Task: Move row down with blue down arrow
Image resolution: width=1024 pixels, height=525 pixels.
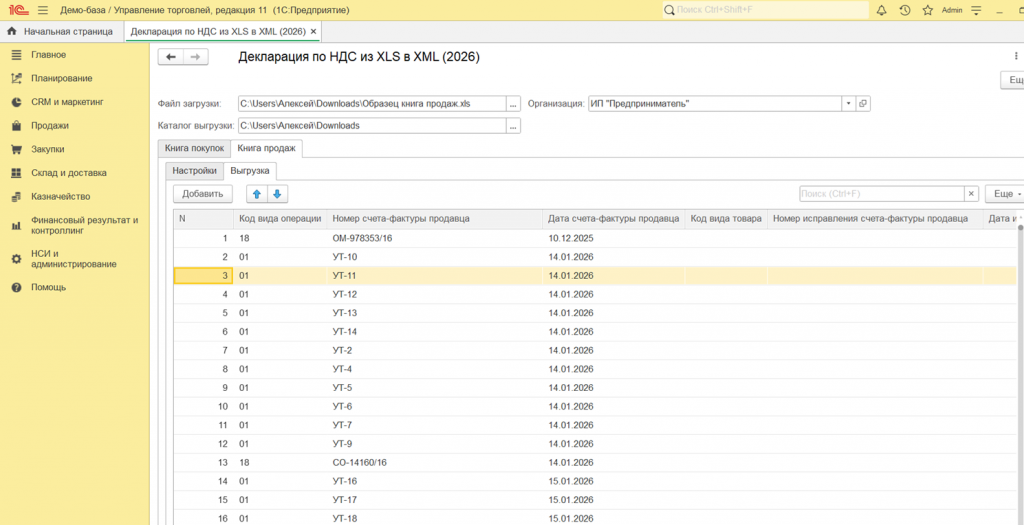Action: point(277,194)
